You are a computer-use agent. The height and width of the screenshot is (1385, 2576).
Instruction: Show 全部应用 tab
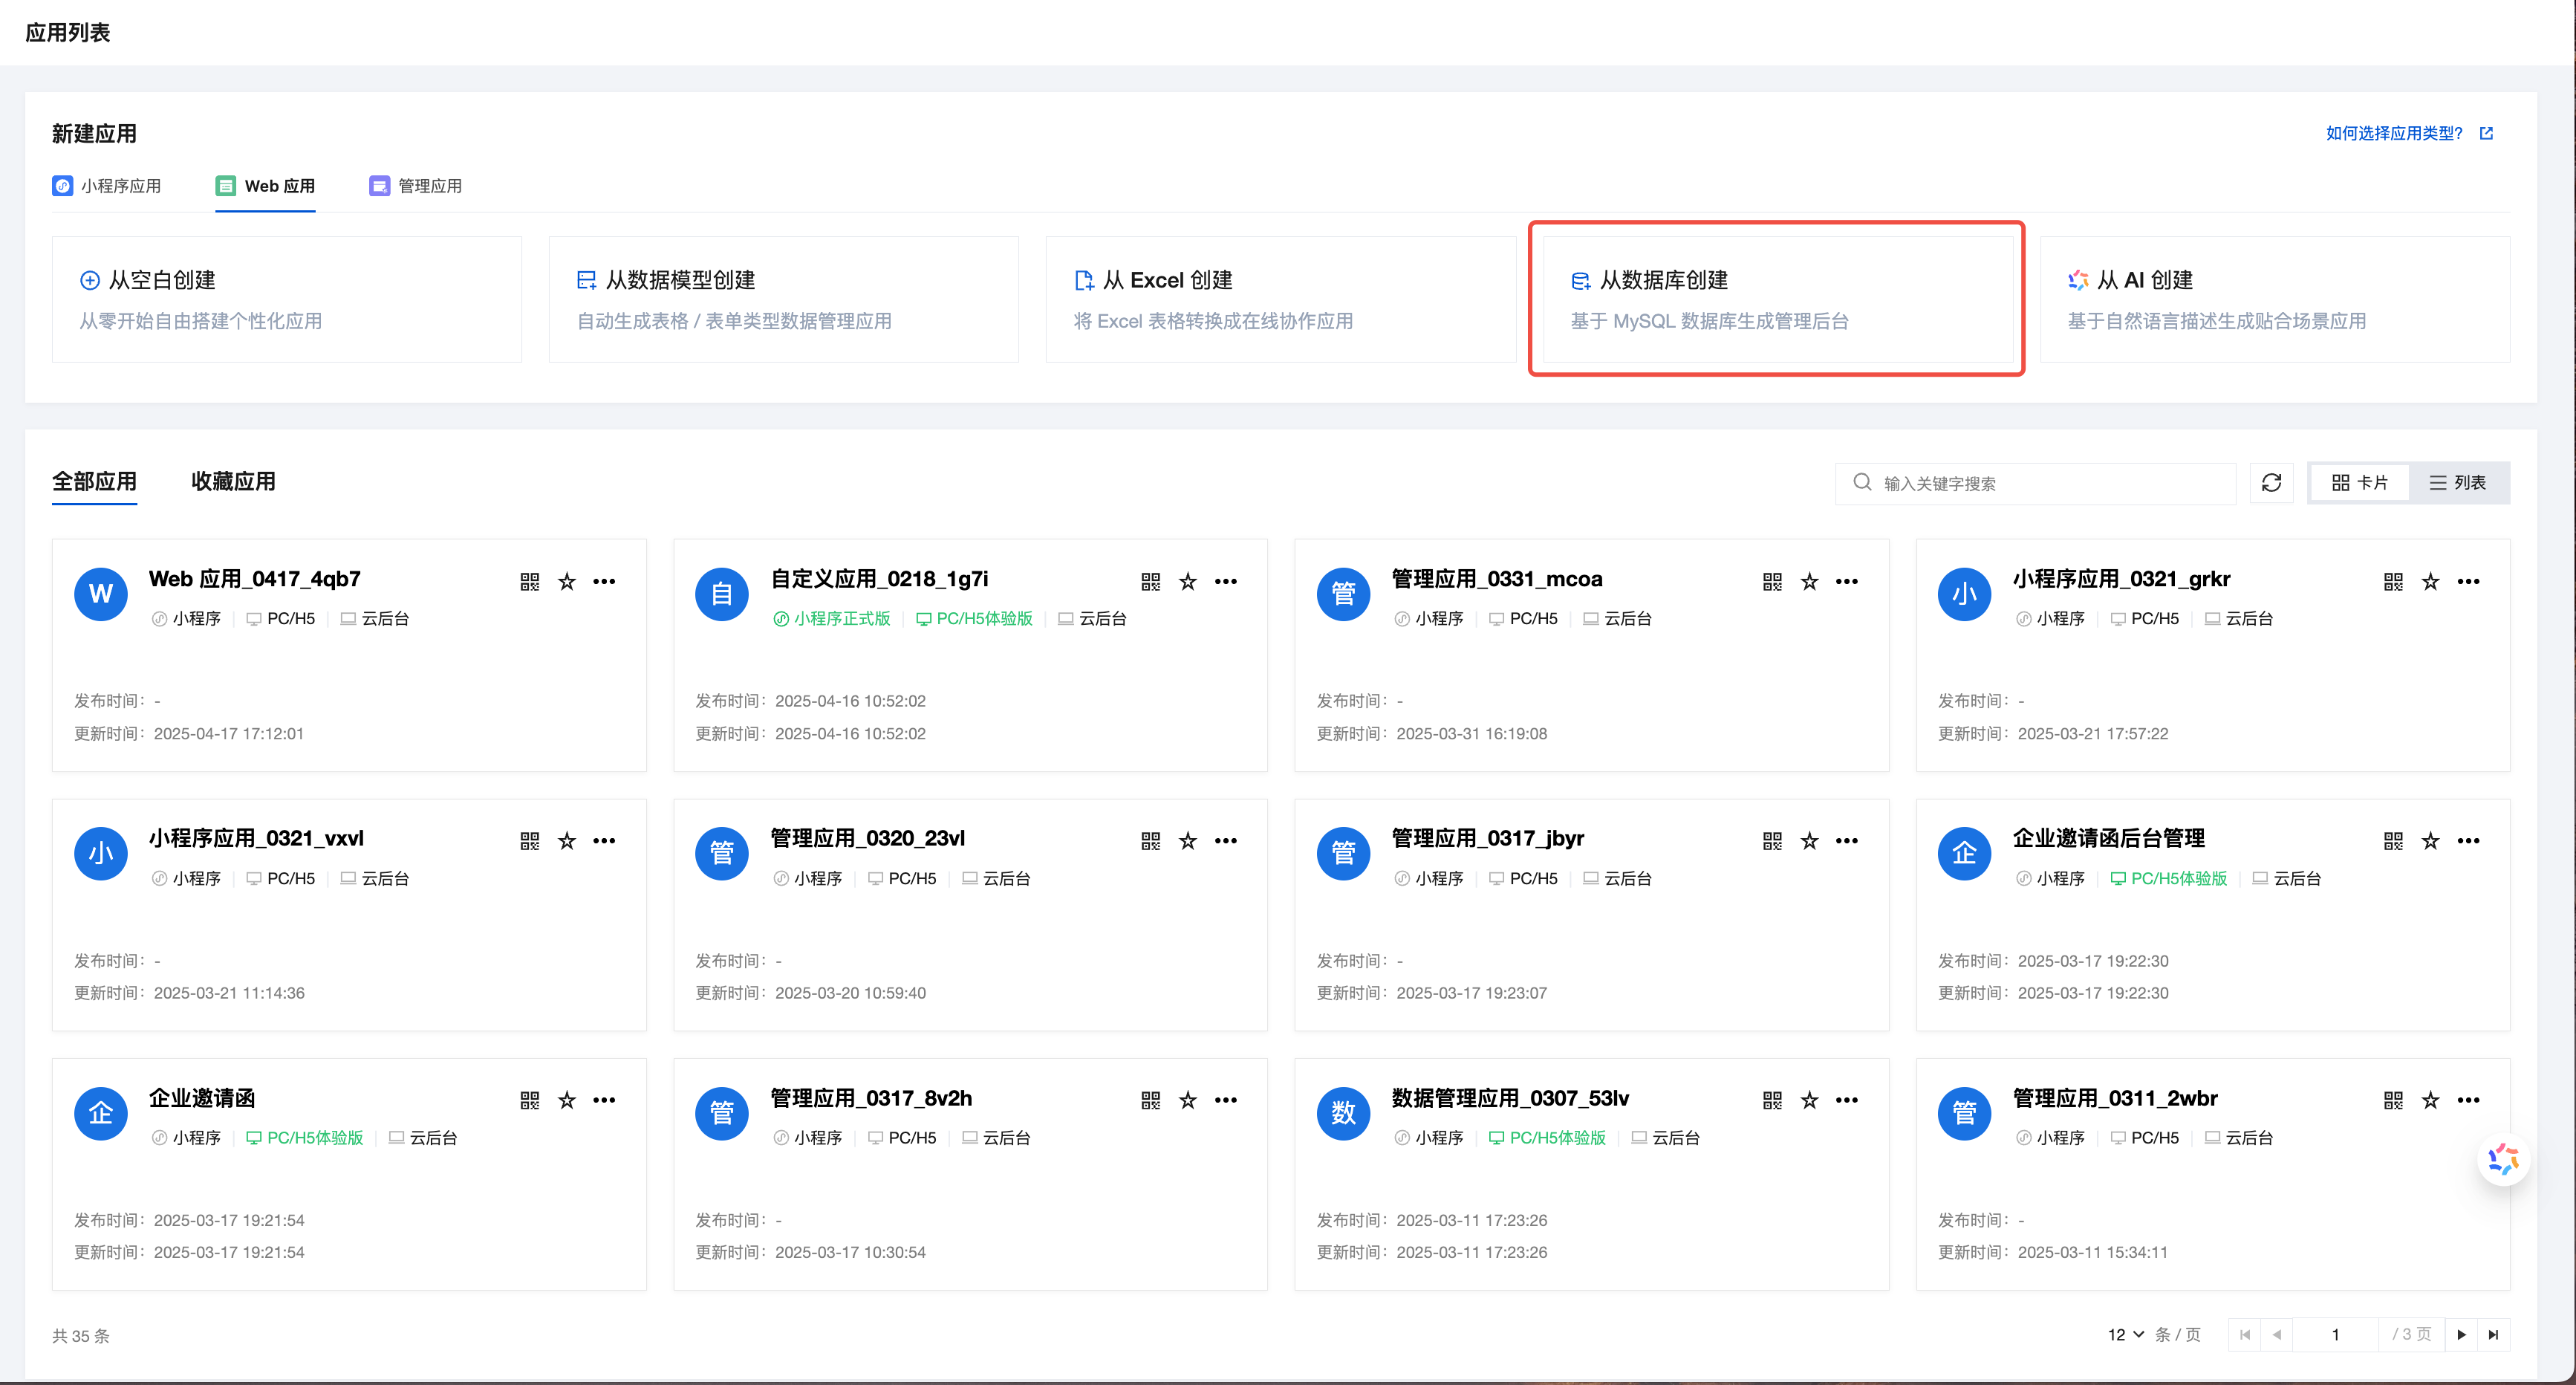coord(94,481)
